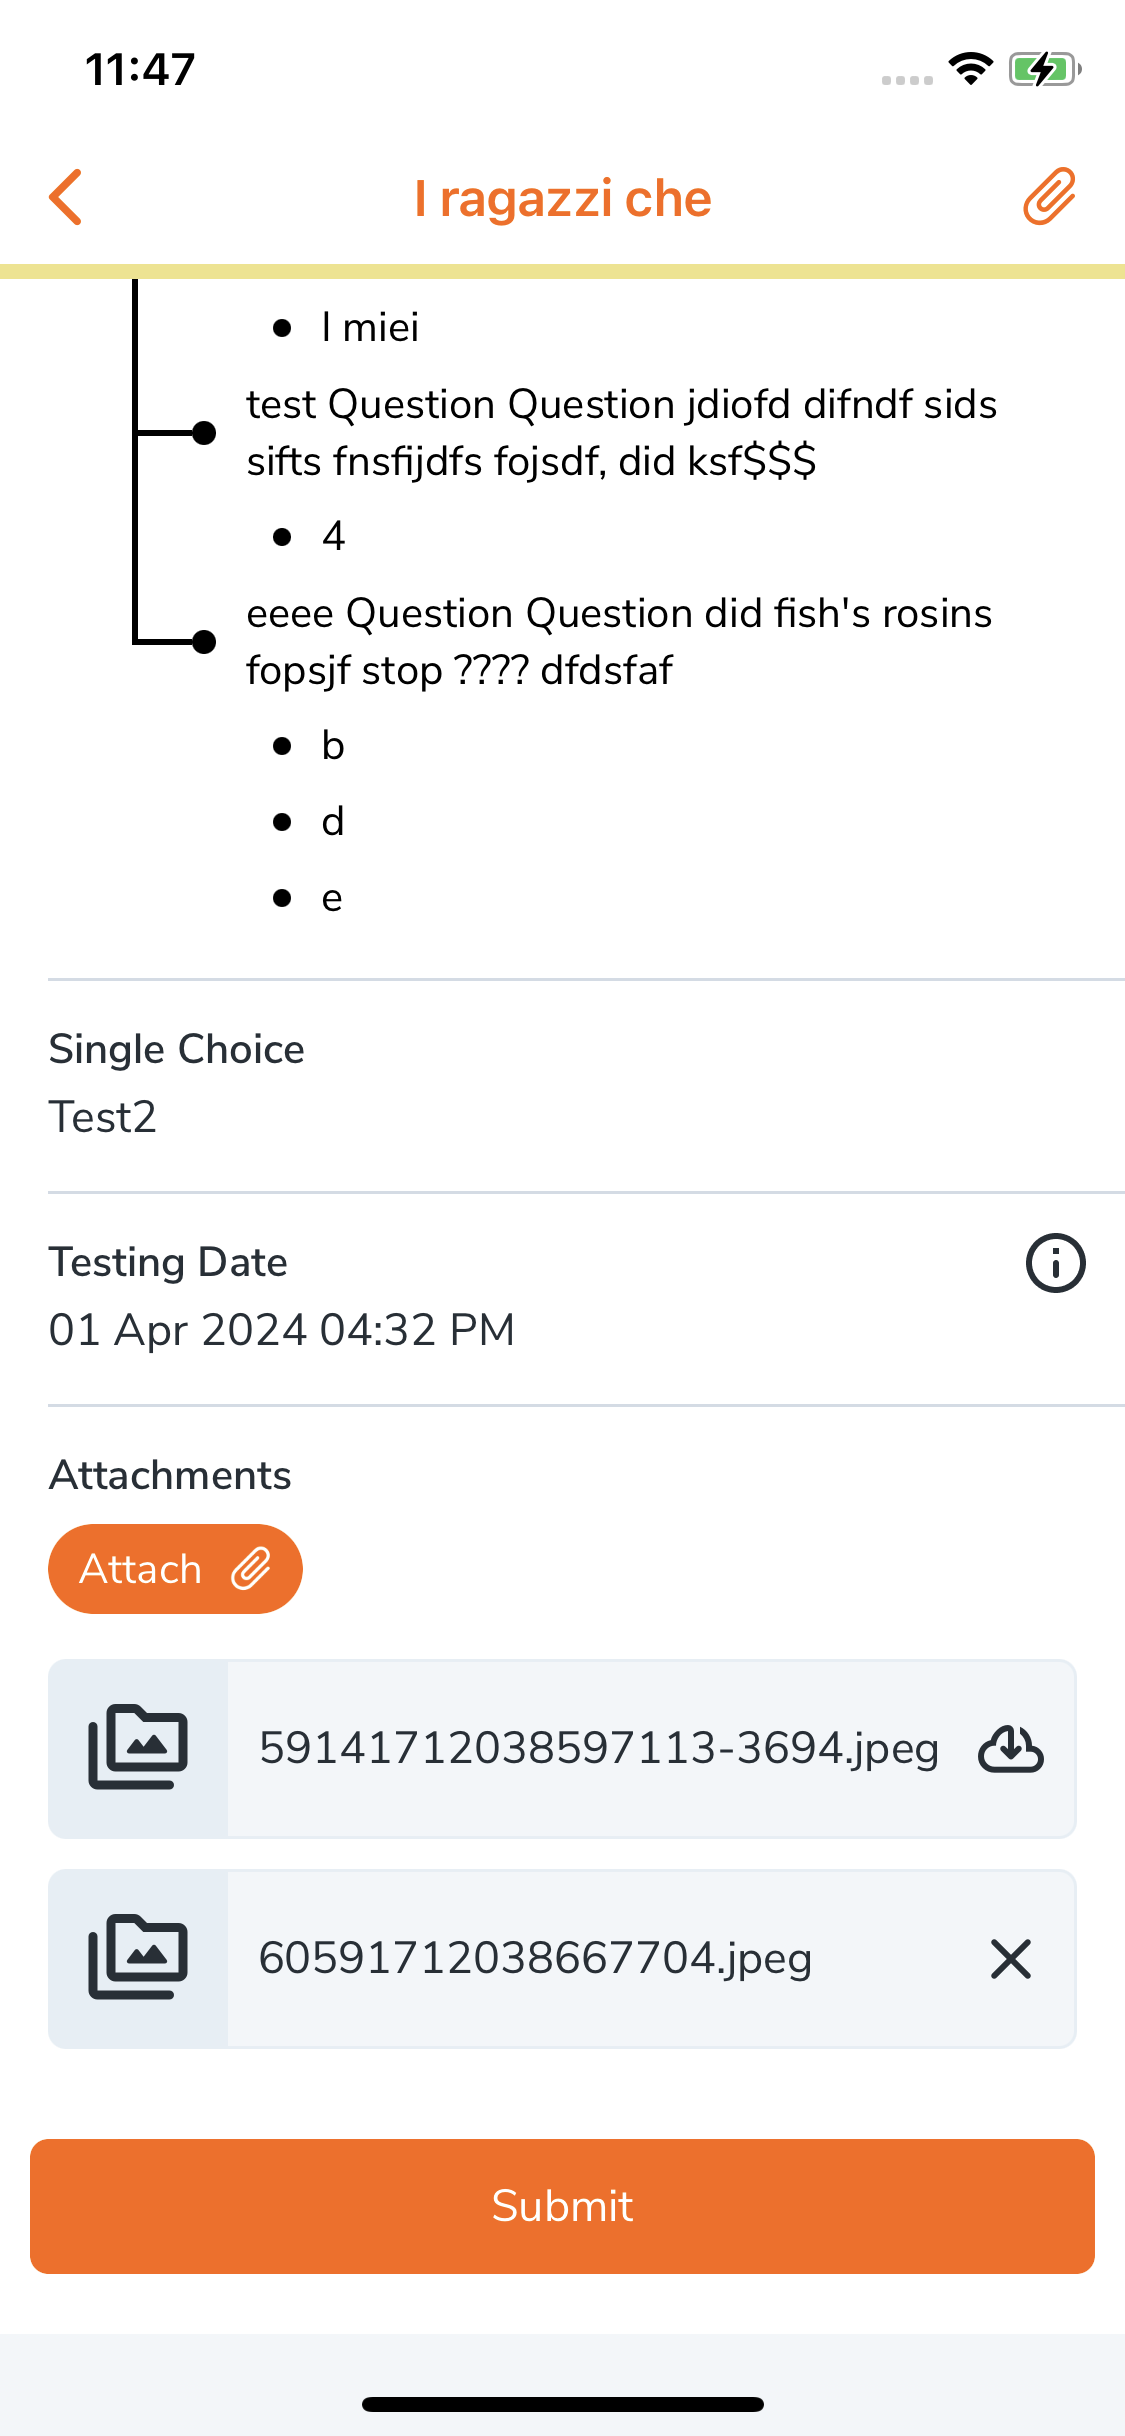Tap the Testing Date value field
Image resolution: width=1125 pixels, height=2436 pixels.
tap(282, 1330)
